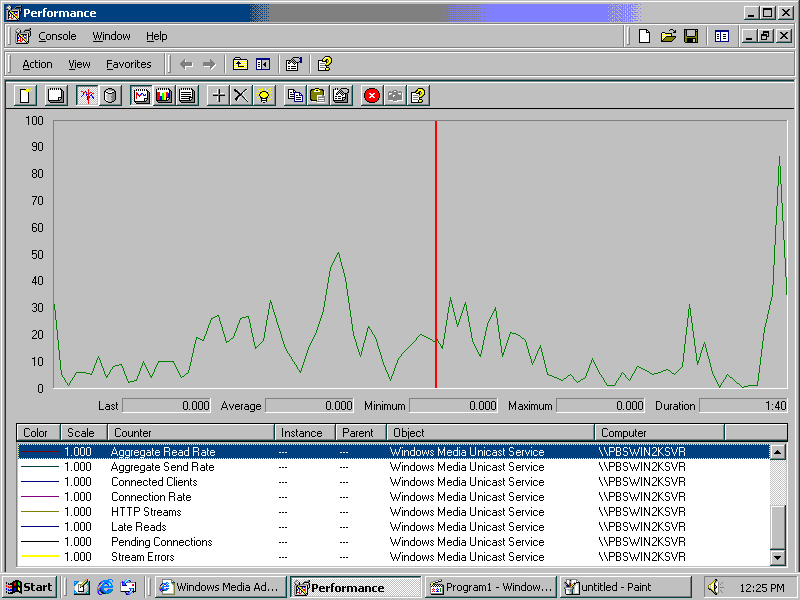Toggle Show/Hide Console Tree icon
800x600 pixels.
[263, 64]
